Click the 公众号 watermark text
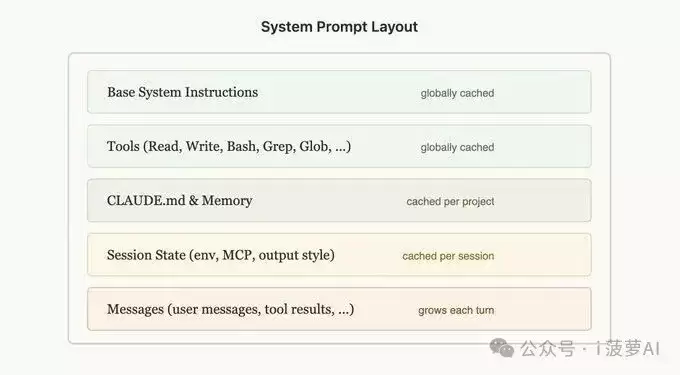 pyautogui.click(x=548, y=349)
